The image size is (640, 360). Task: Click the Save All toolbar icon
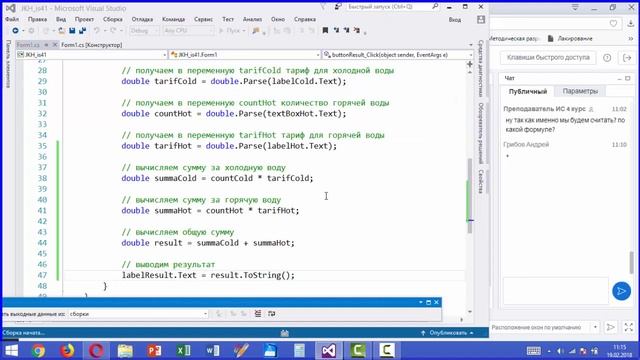(82, 31)
